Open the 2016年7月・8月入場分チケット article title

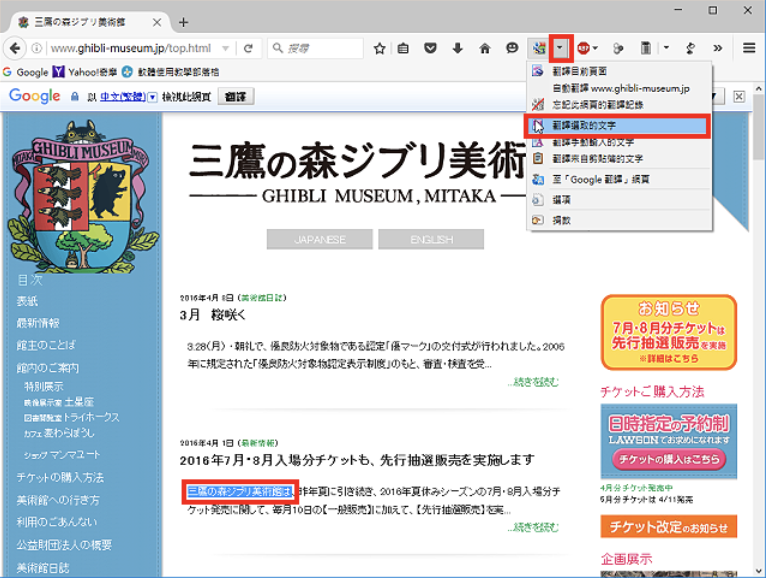point(357,460)
